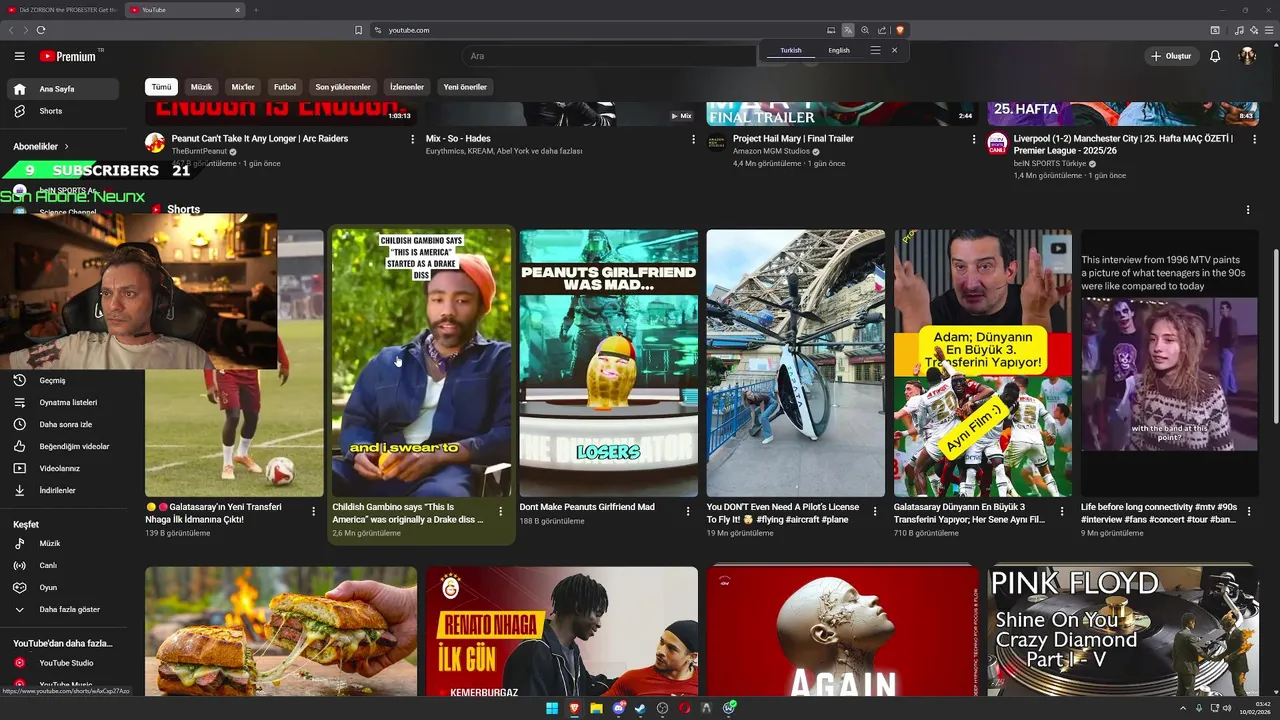Image resolution: width=1280 pixels, height=720 pixels.
Task: Open Oynatma listeleri in sidebar
Action: click(62, 402)
